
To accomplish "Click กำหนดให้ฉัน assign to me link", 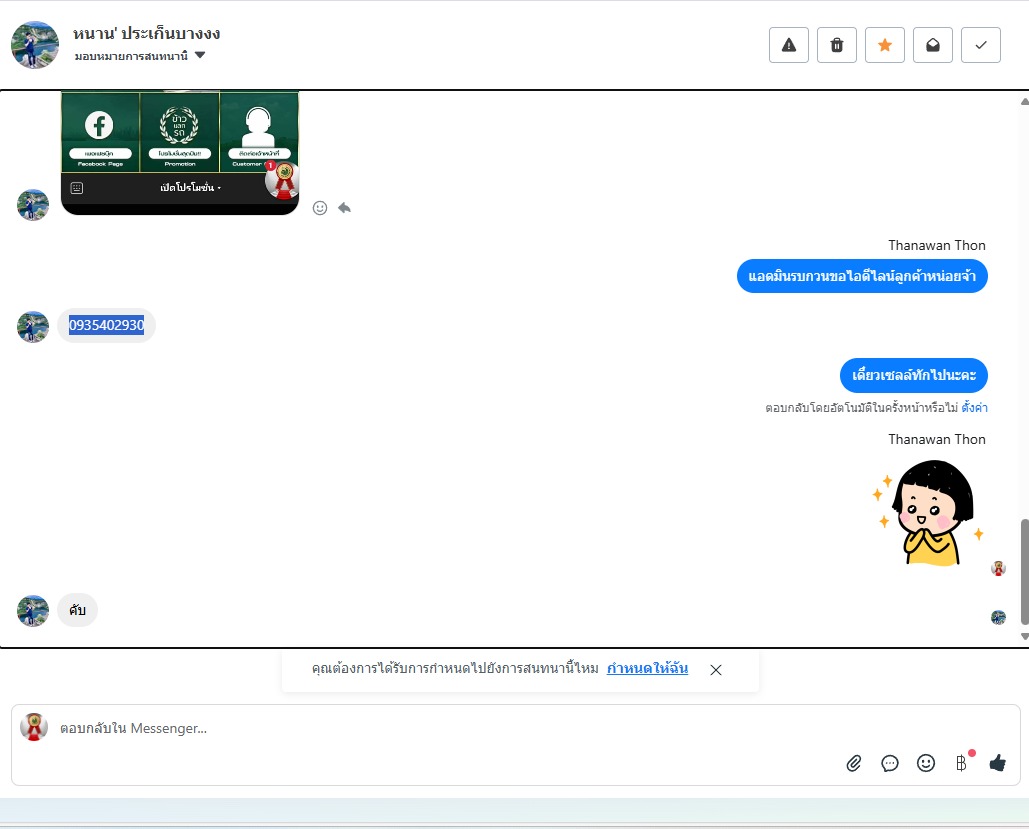I will click(647, 668).
